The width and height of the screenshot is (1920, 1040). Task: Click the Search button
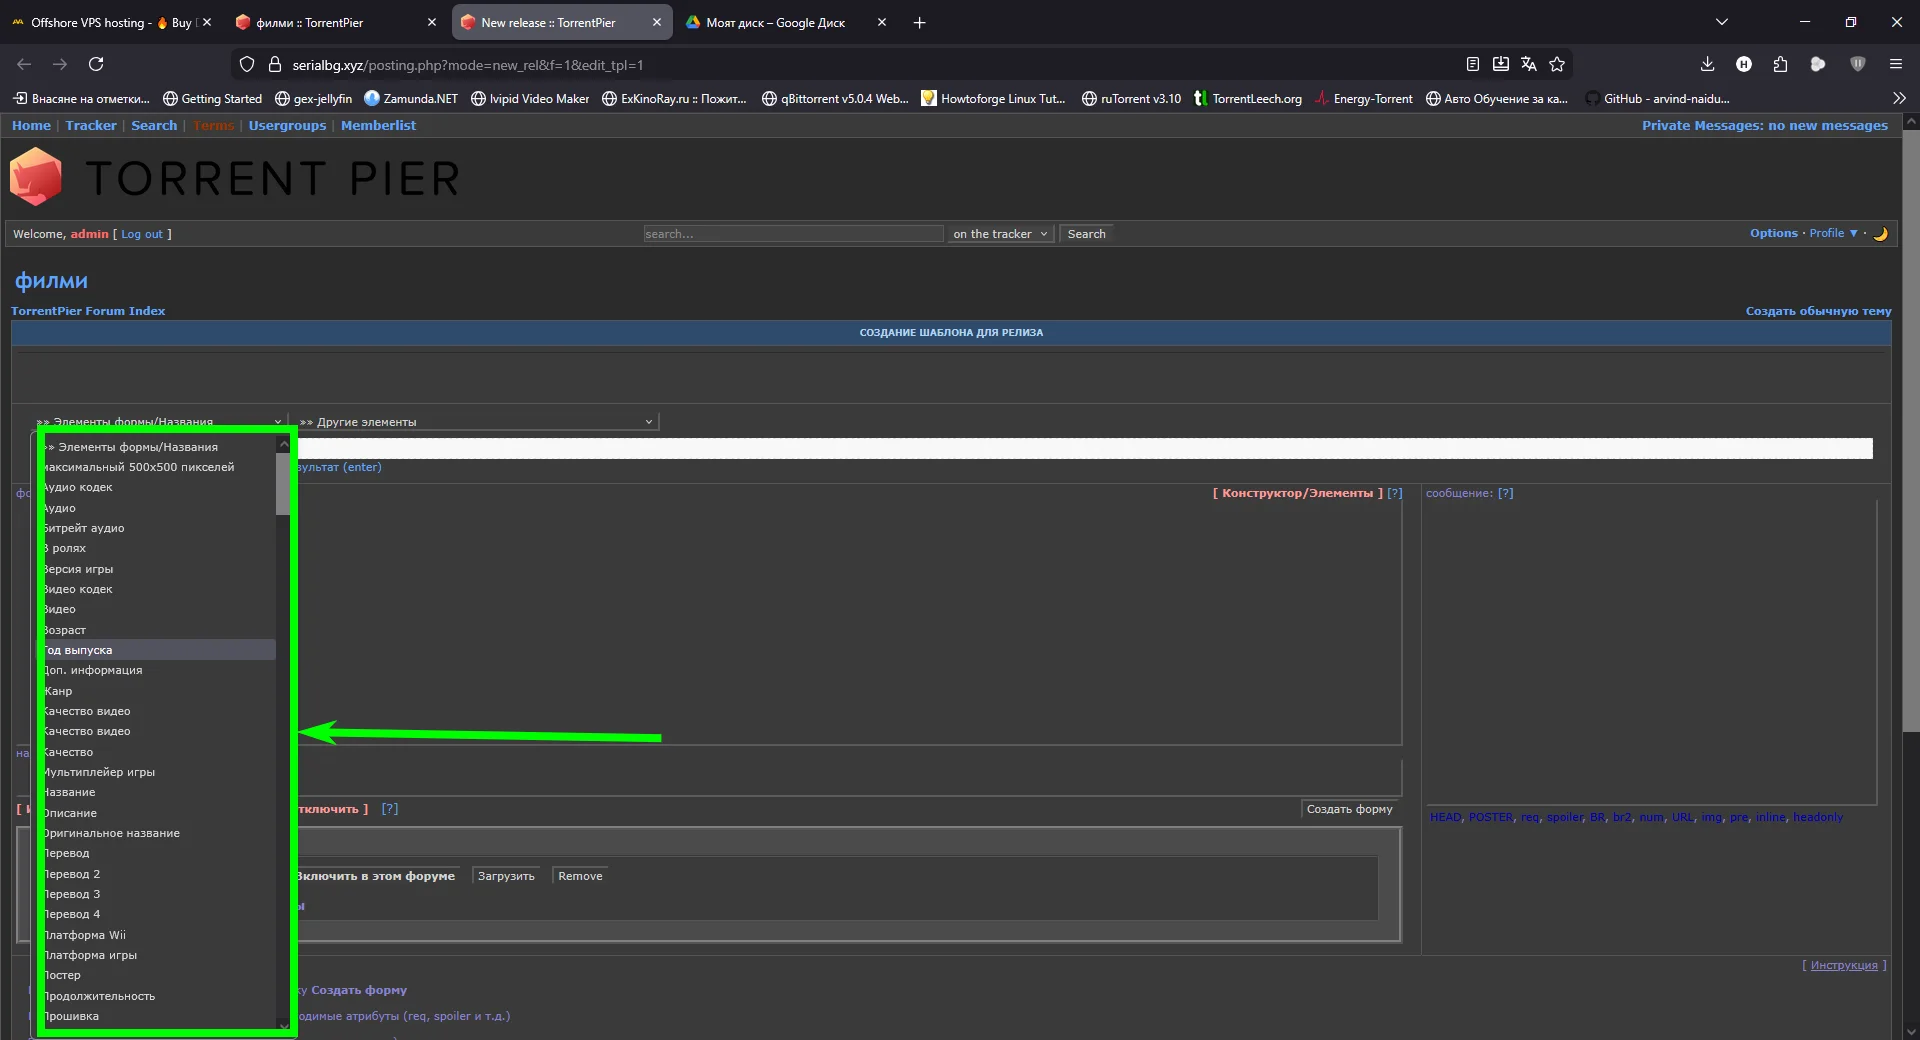coord(1086,234)
